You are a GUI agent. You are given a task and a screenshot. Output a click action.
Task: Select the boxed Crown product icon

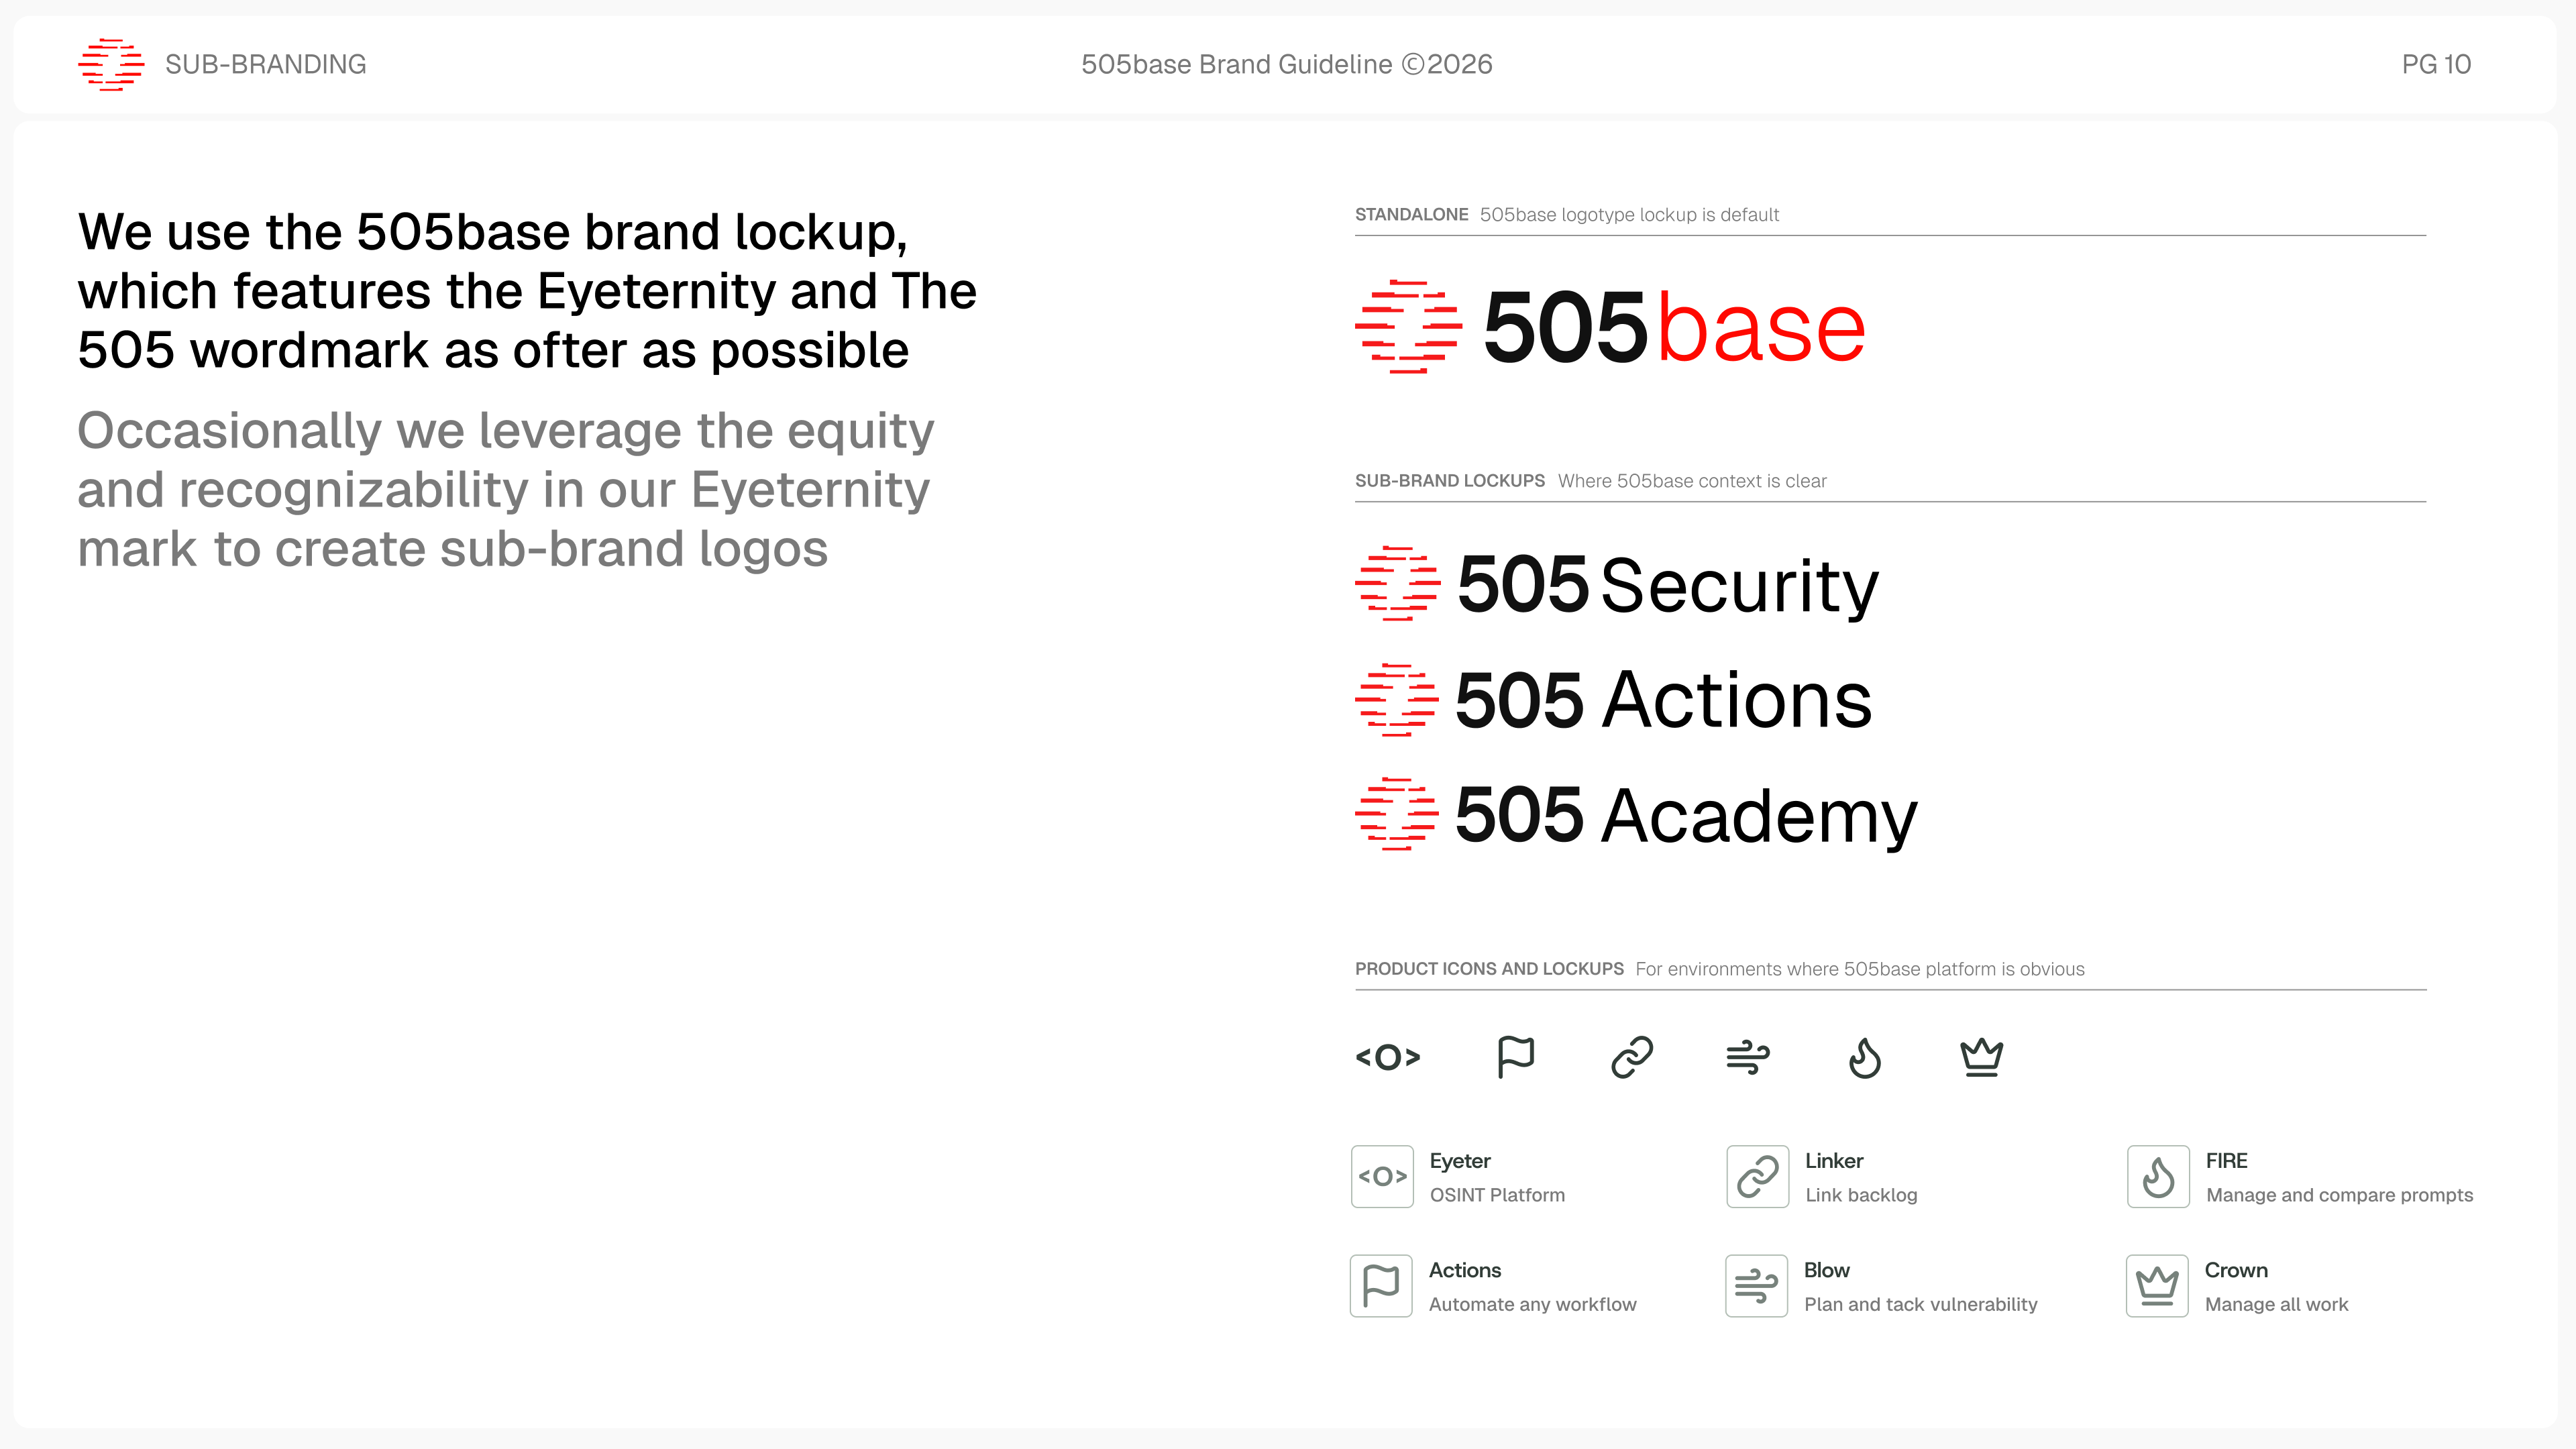point(2157,1286)
